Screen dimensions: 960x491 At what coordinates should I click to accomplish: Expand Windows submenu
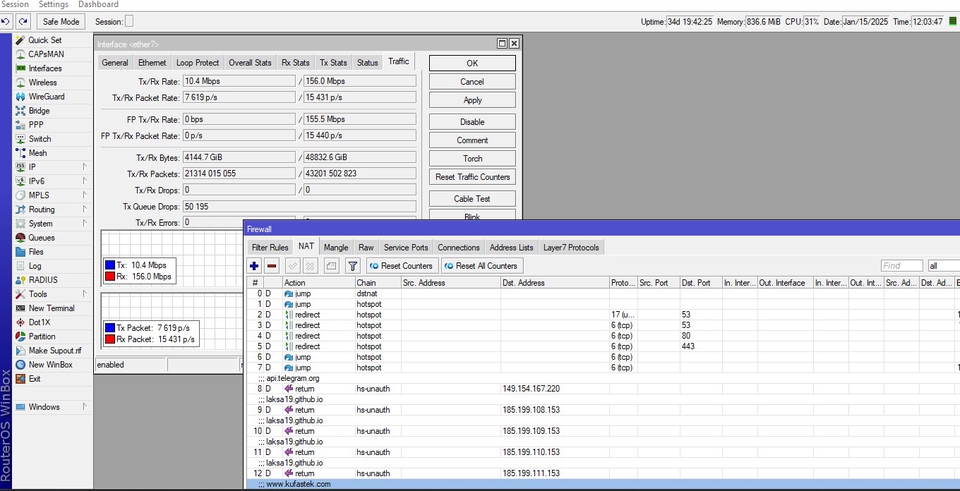pyautogui.click(x=84, y=407)
